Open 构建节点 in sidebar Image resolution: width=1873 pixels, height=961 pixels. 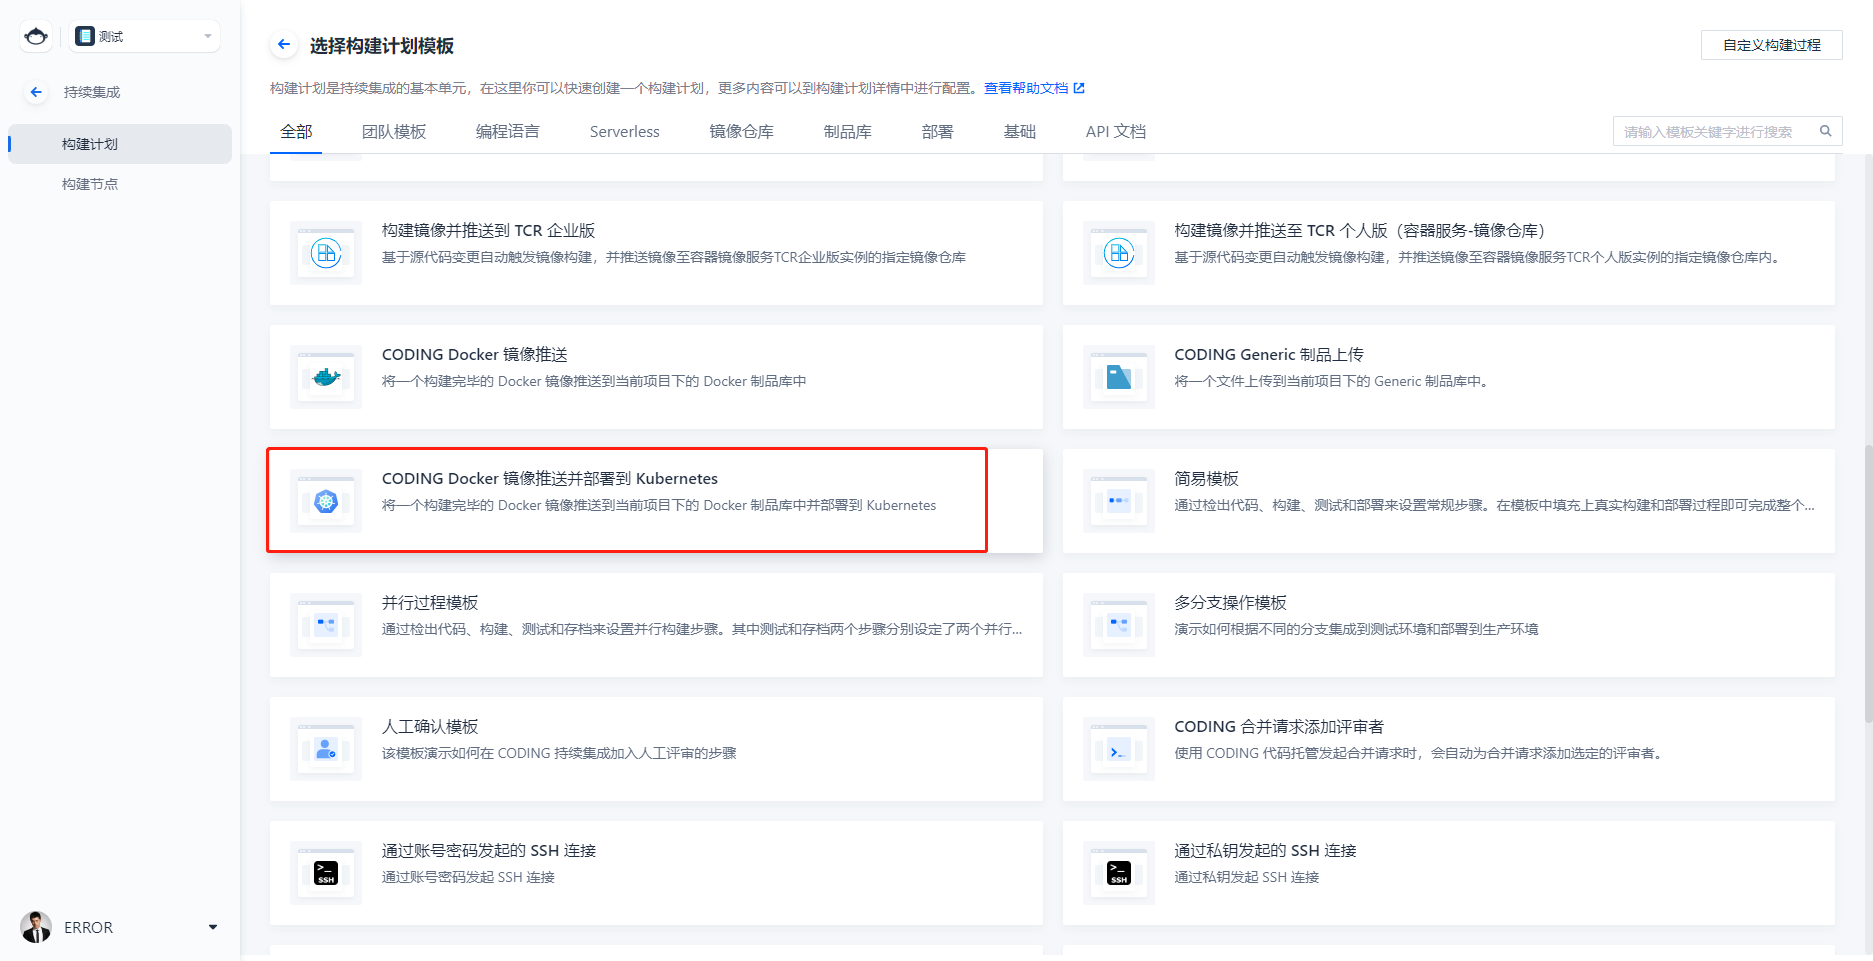(90, 184)
